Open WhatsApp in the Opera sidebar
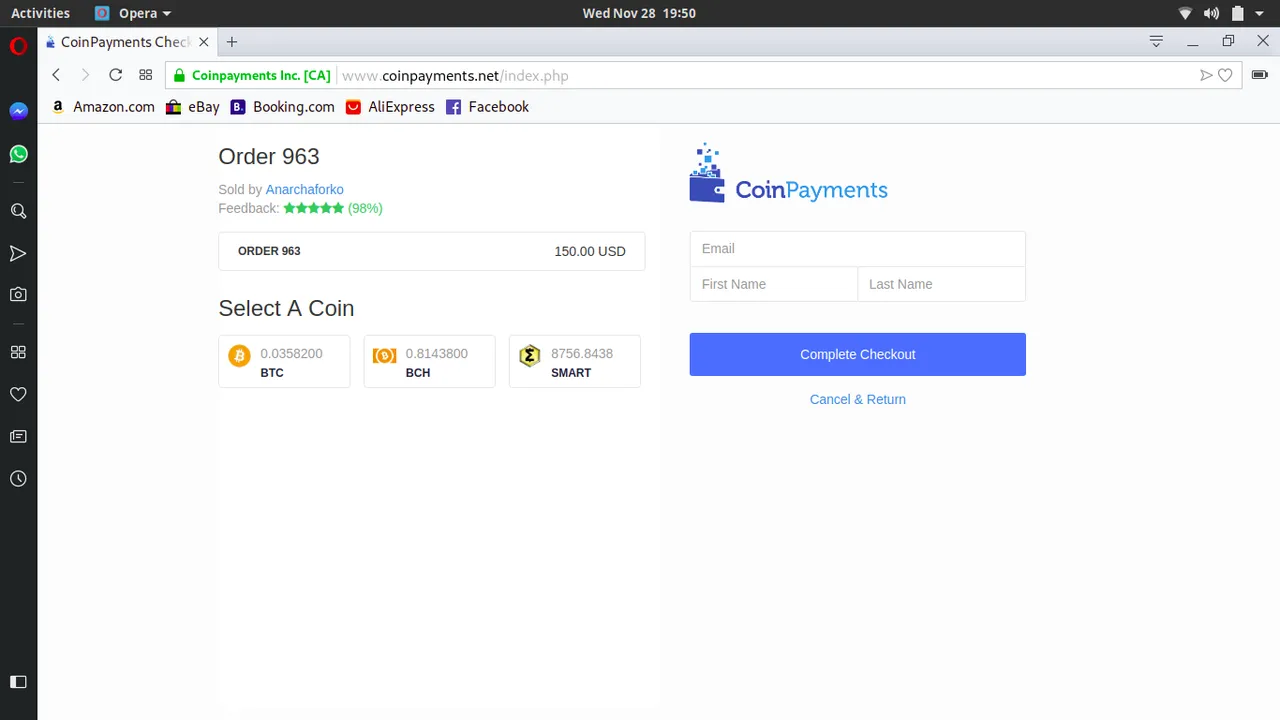 (x=18, y=154)
